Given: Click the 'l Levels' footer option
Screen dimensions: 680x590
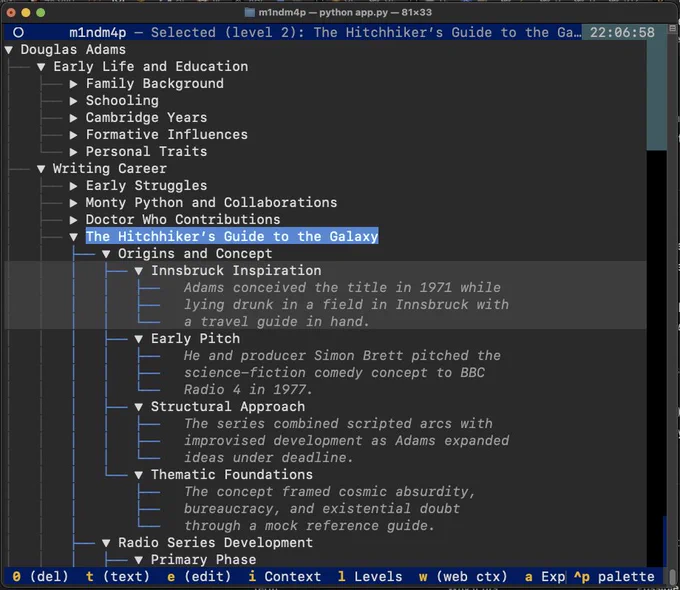Looking at the screenshot, I should 370,576.
